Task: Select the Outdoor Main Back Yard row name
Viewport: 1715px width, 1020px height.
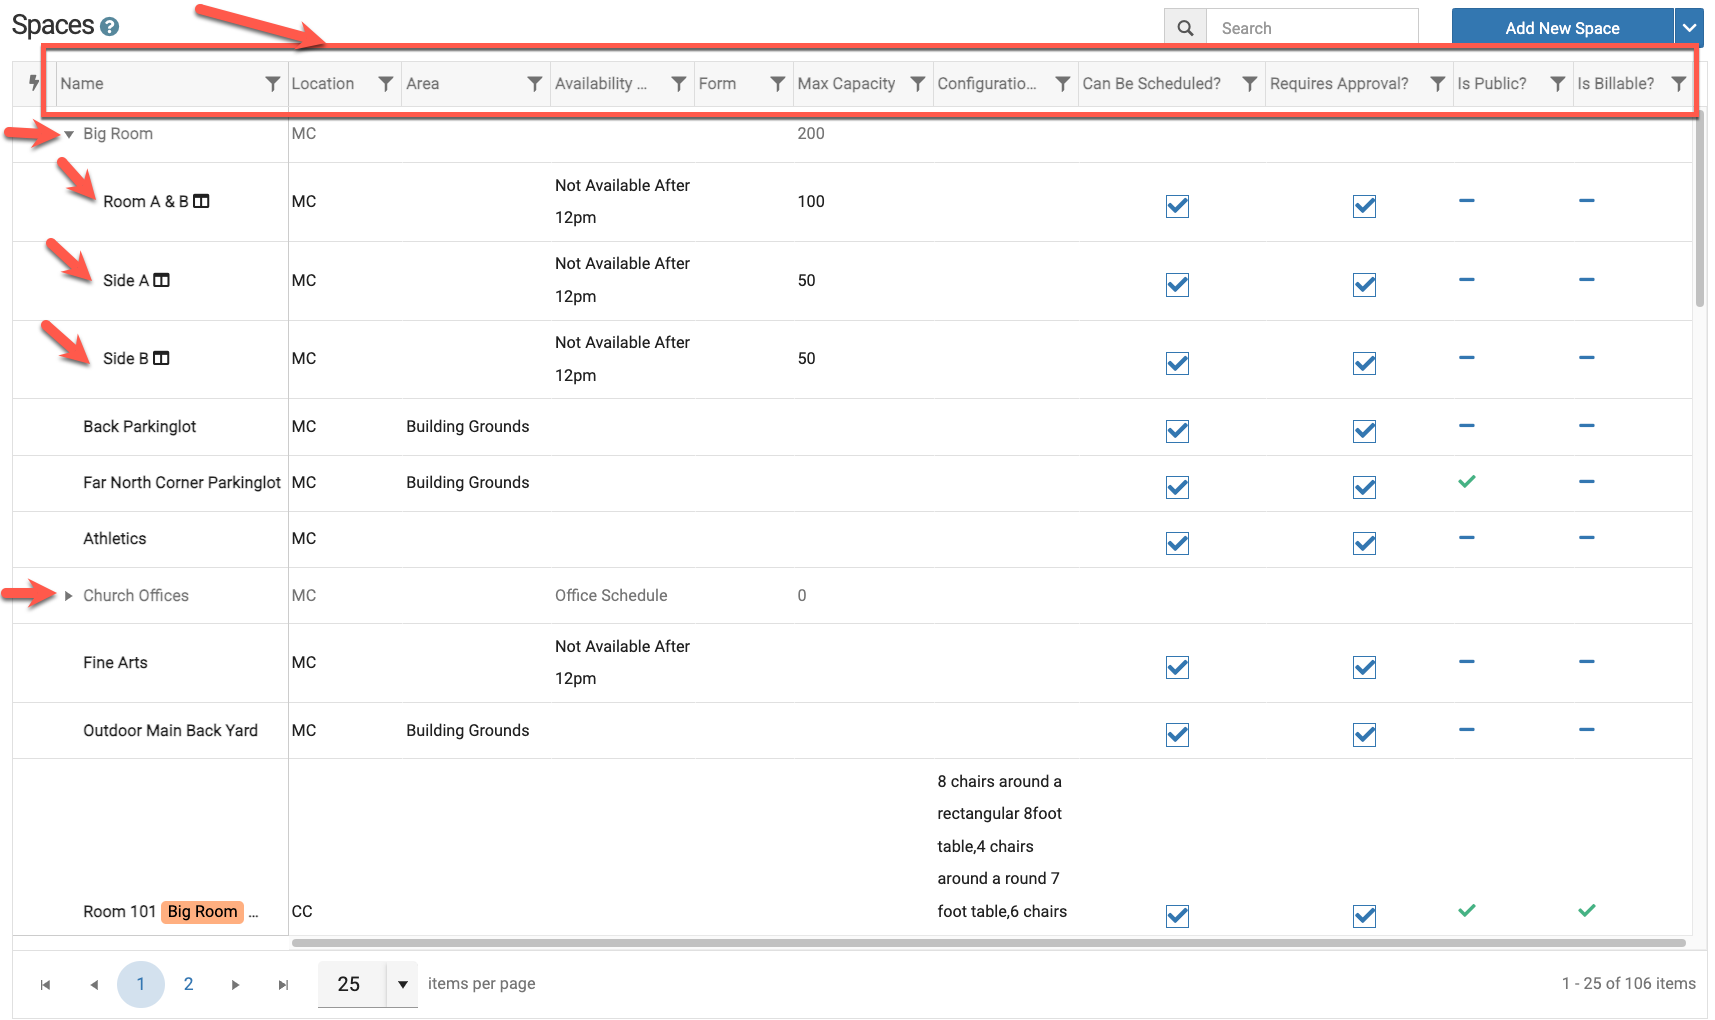Action: tap(170, 731)
